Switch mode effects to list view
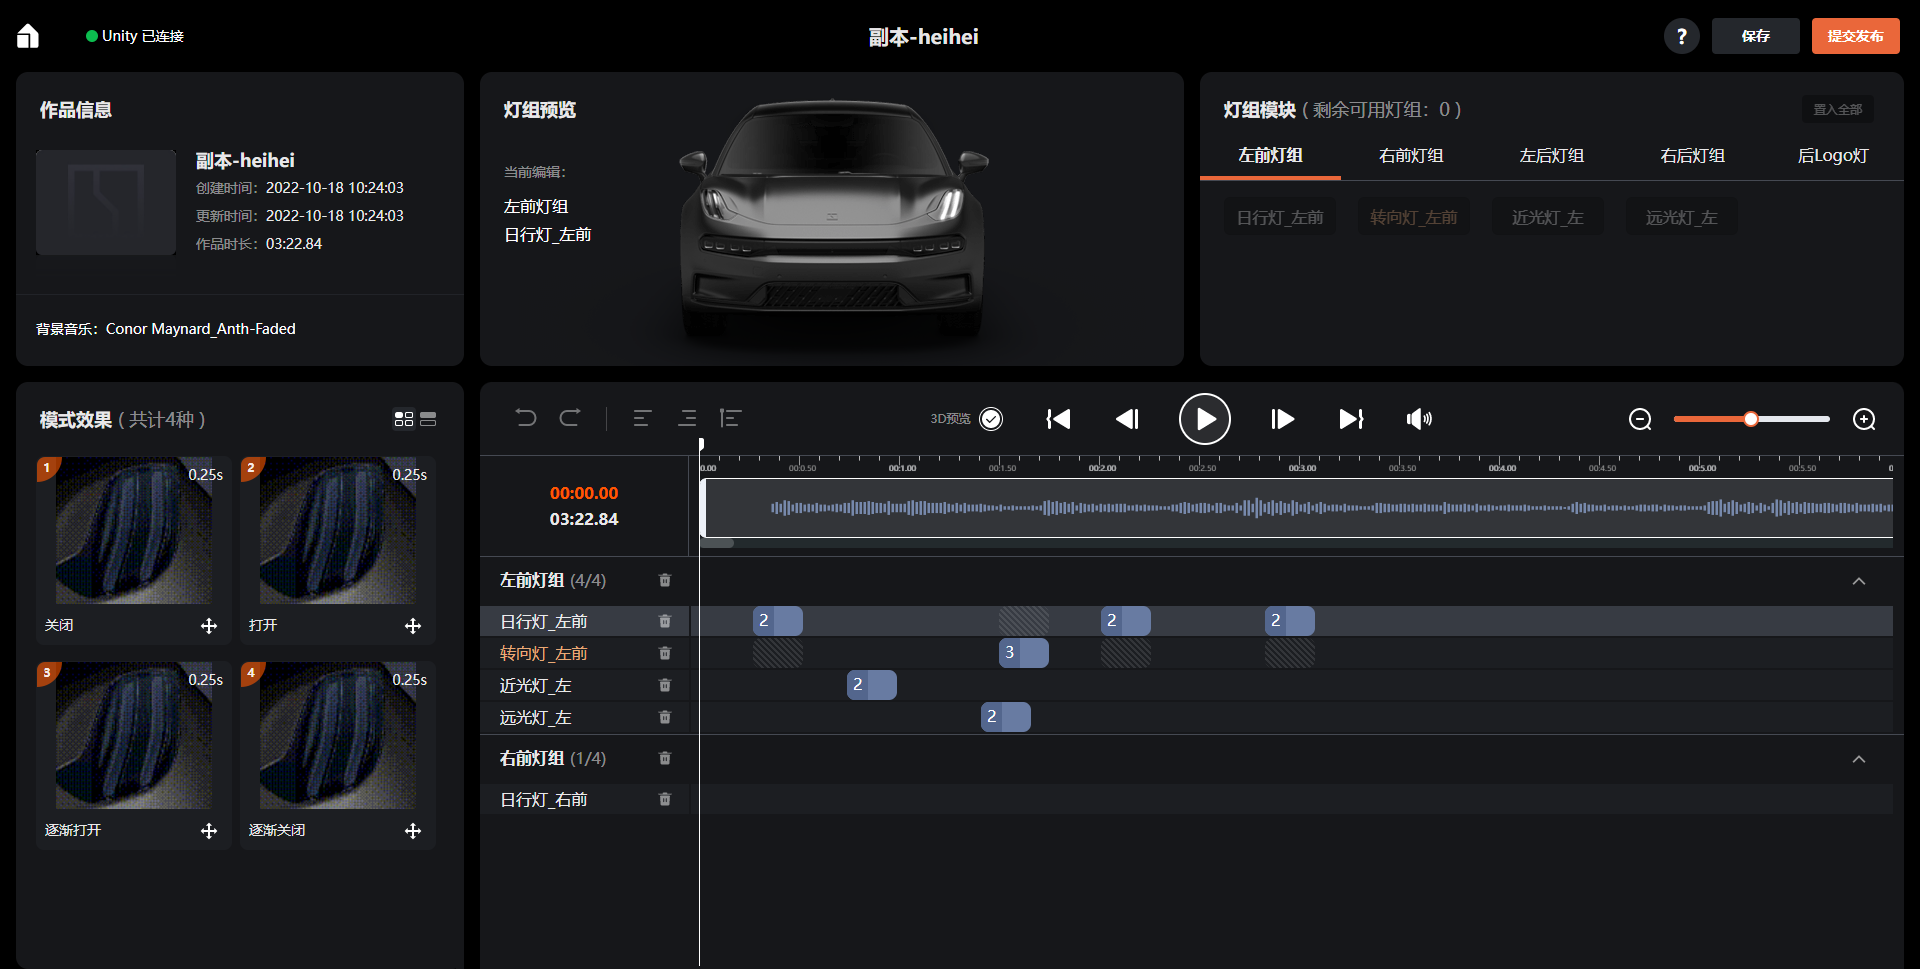The width and height of the screenshot is (1920, 969). coord(428,419)
